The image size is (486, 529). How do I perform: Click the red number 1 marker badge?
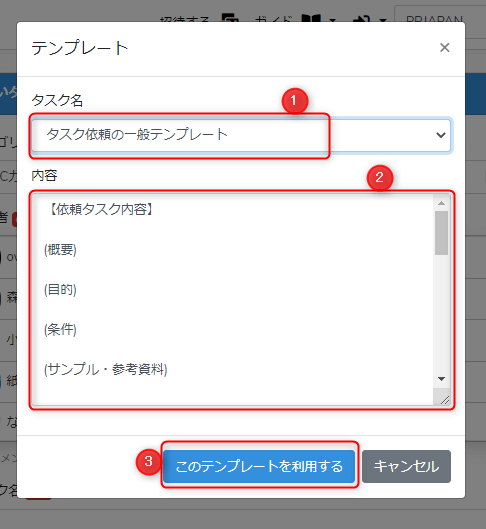(295, 101)
